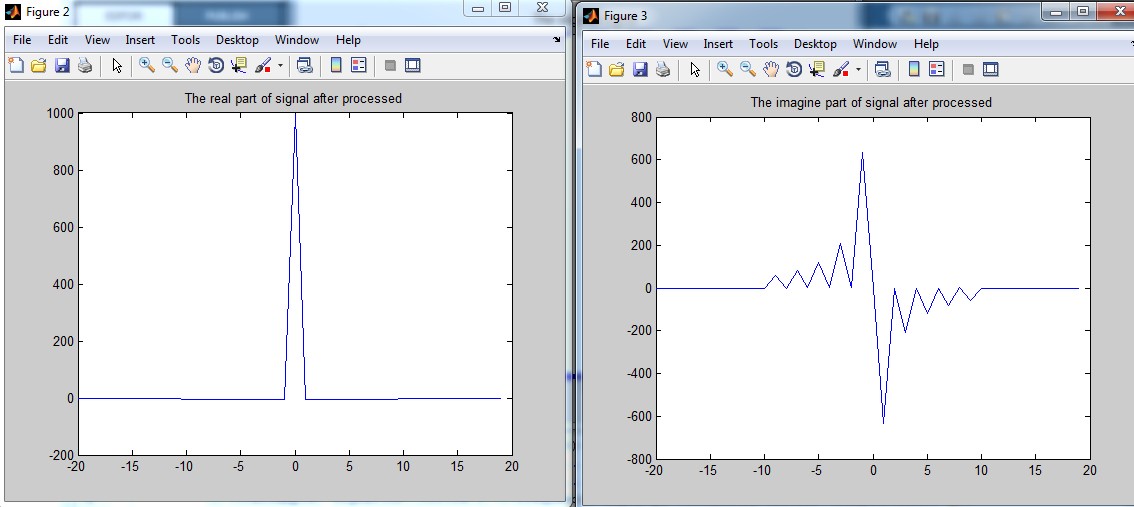
Task: Click Show Plot Tools icon in Figure 2
Action: 412,66
